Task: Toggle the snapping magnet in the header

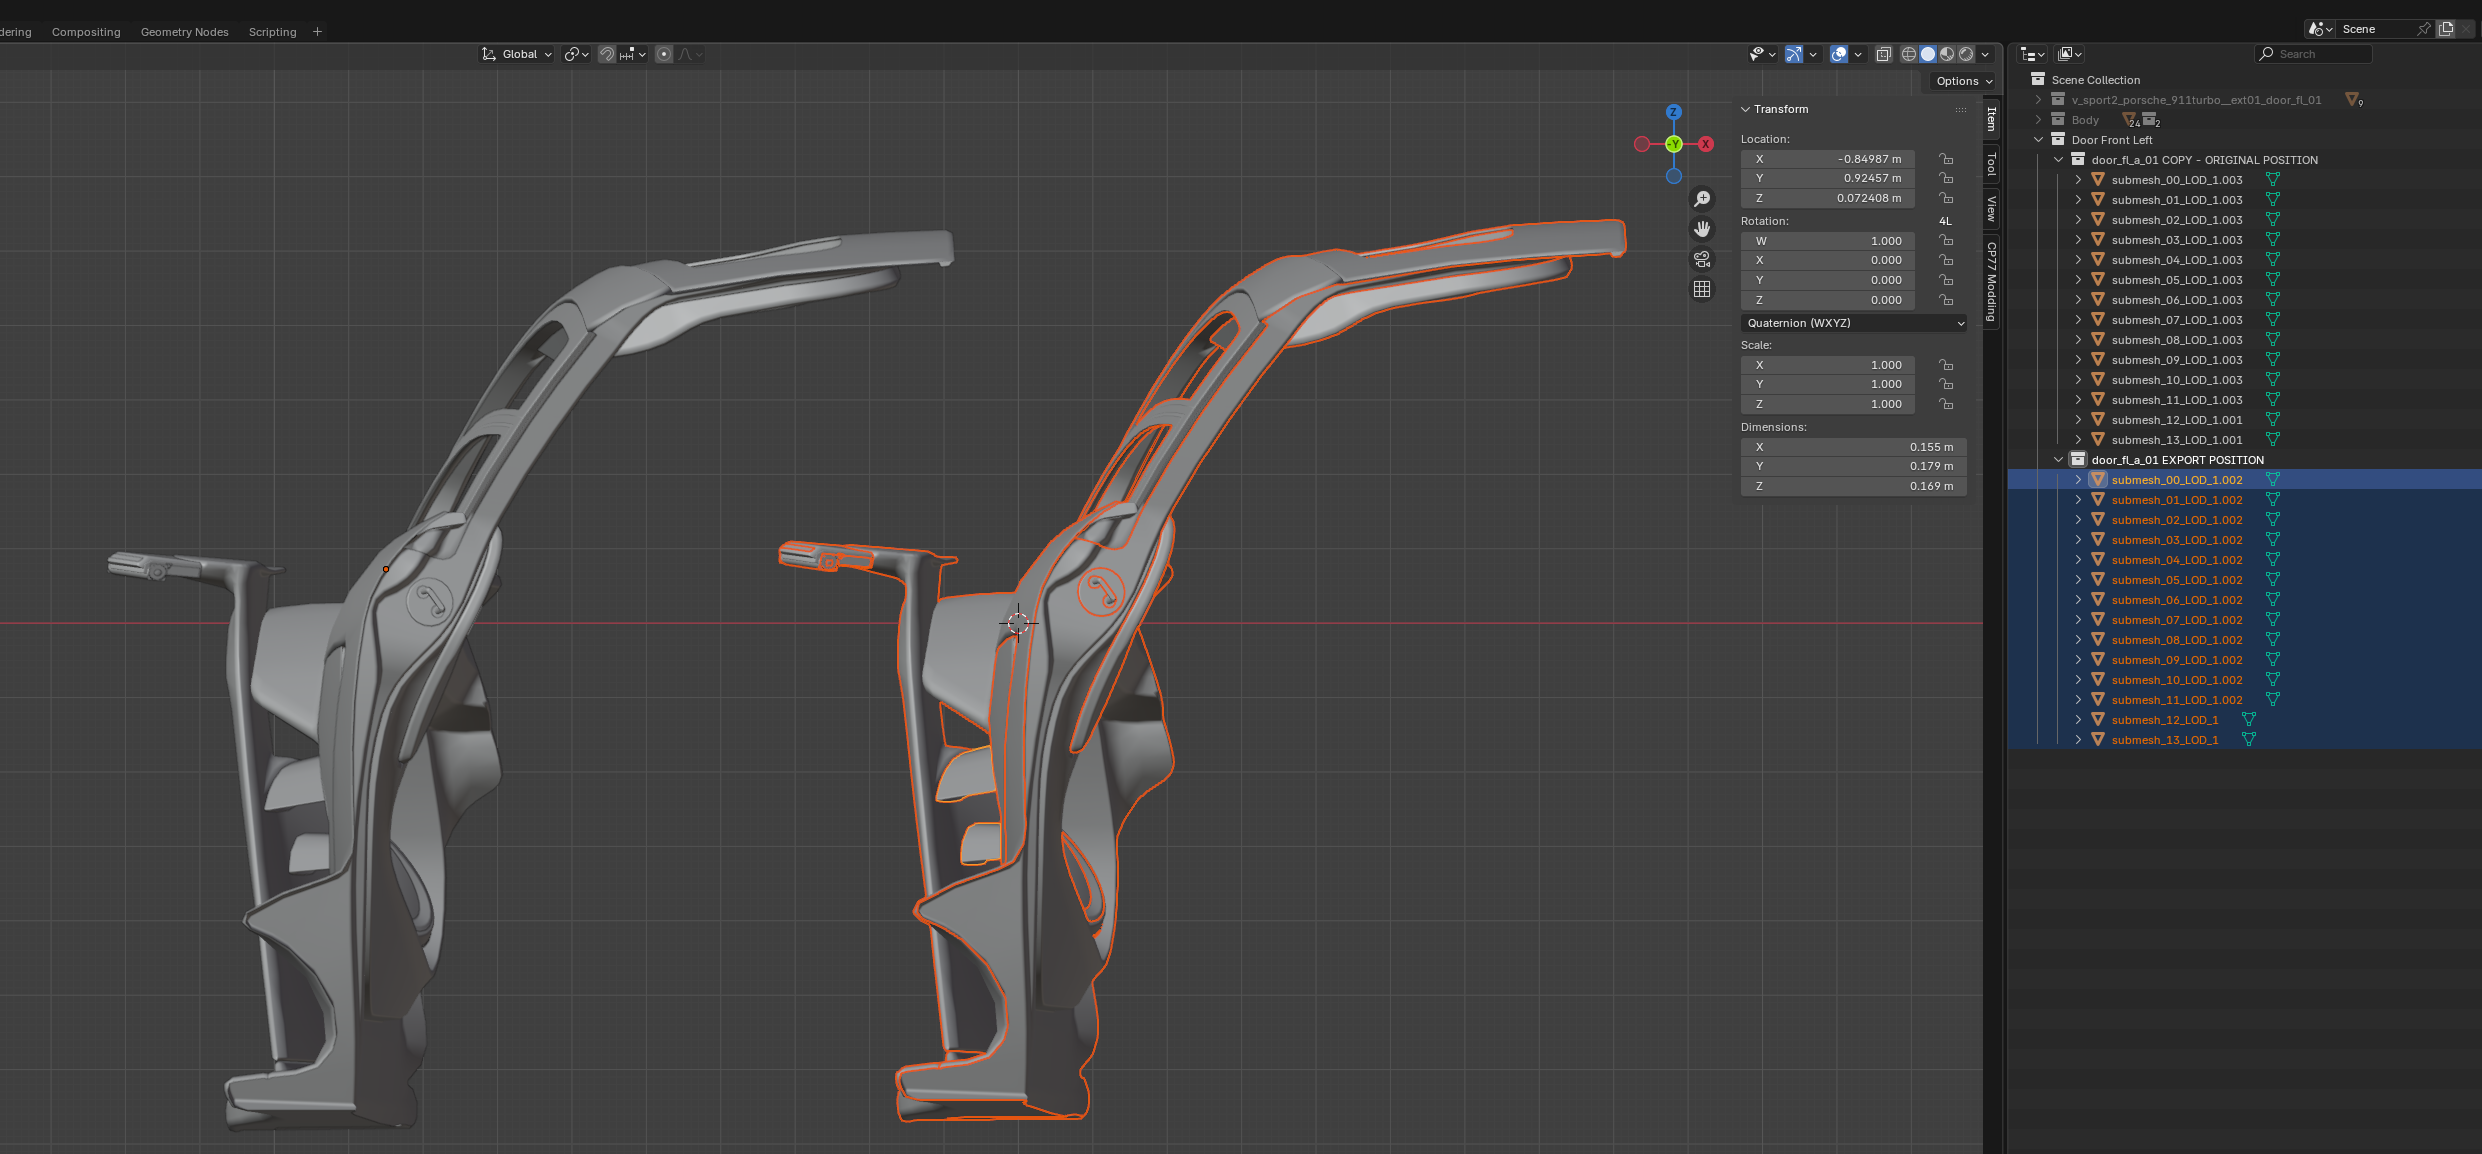Action: 607,54
